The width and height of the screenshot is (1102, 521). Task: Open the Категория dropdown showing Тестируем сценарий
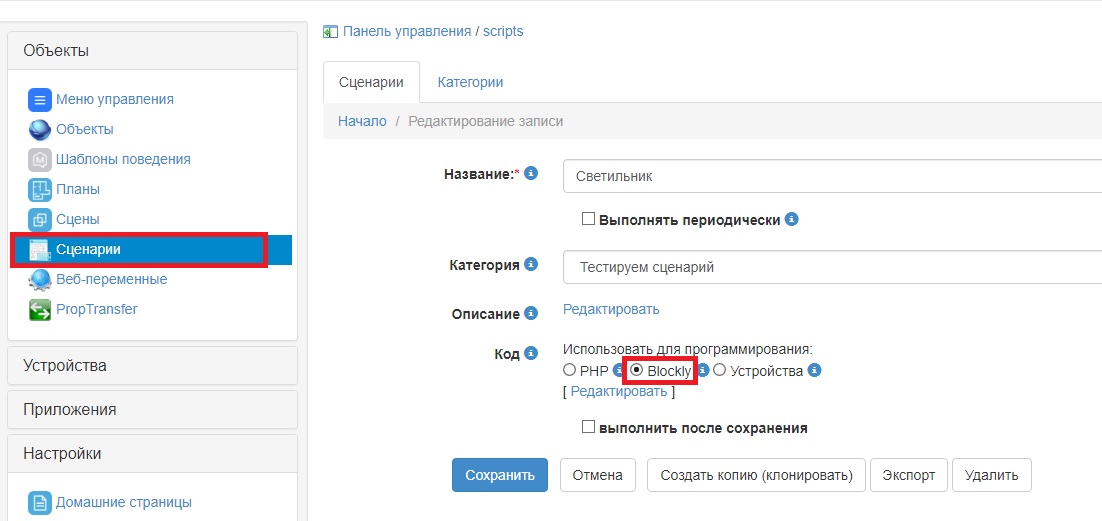coord(832,267)
